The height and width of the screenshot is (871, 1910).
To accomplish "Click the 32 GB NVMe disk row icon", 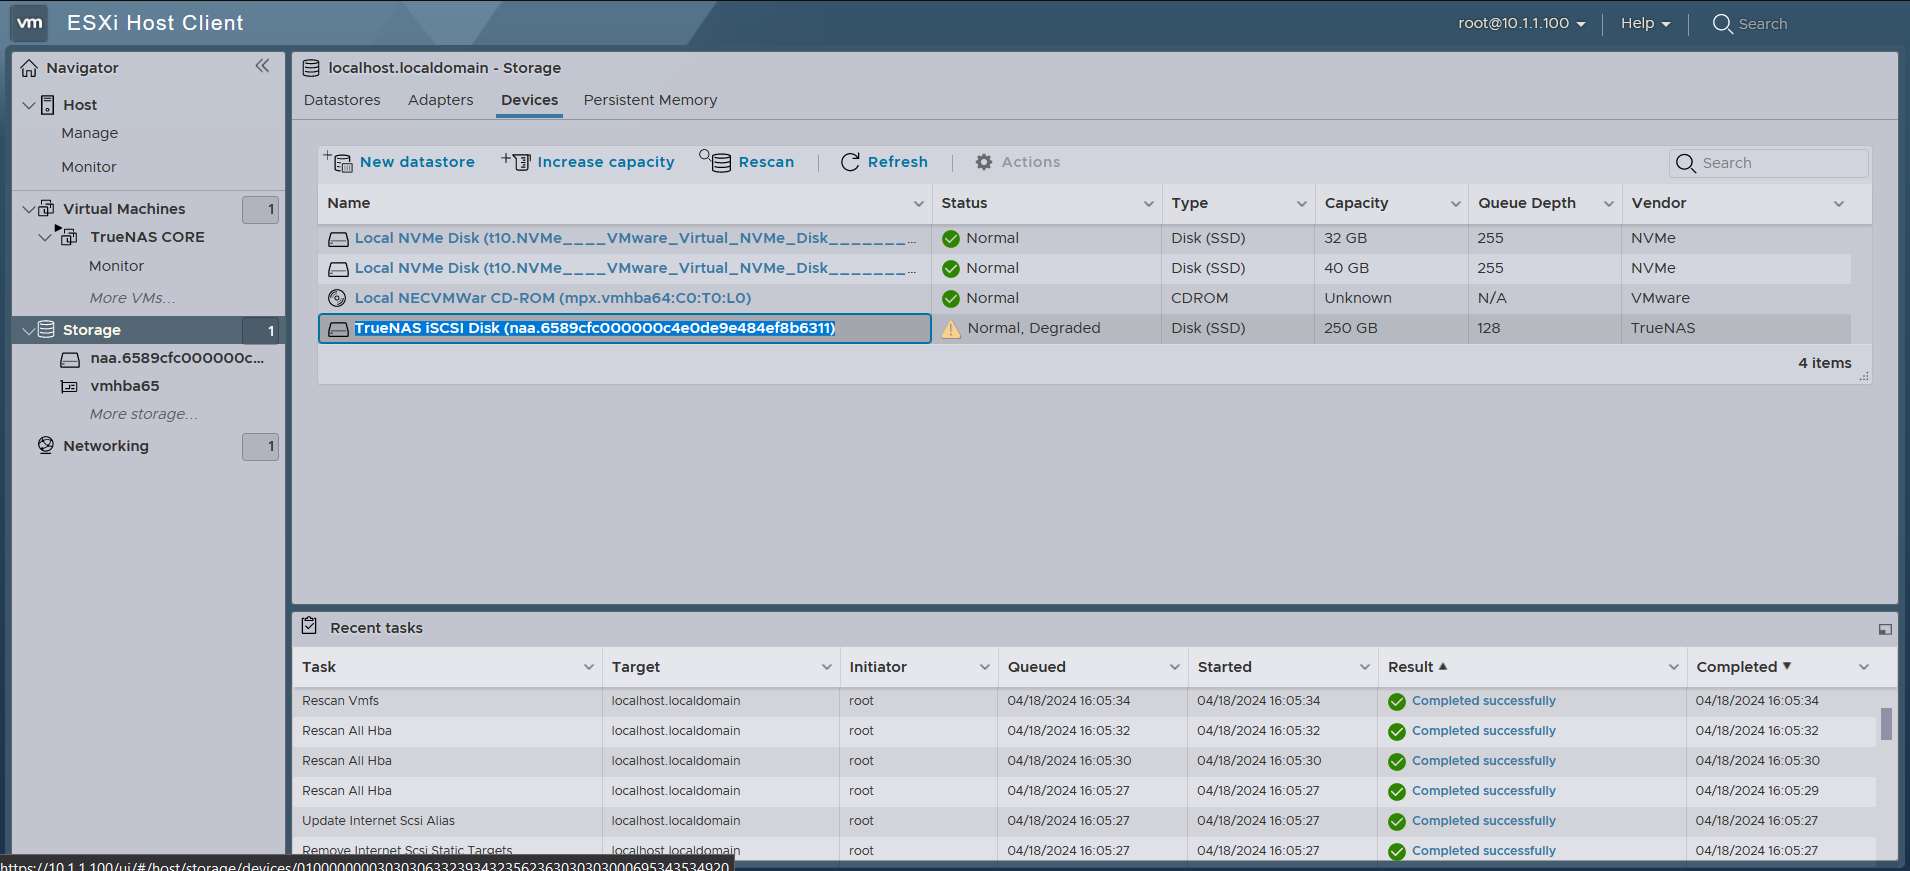I will [338, 239].
